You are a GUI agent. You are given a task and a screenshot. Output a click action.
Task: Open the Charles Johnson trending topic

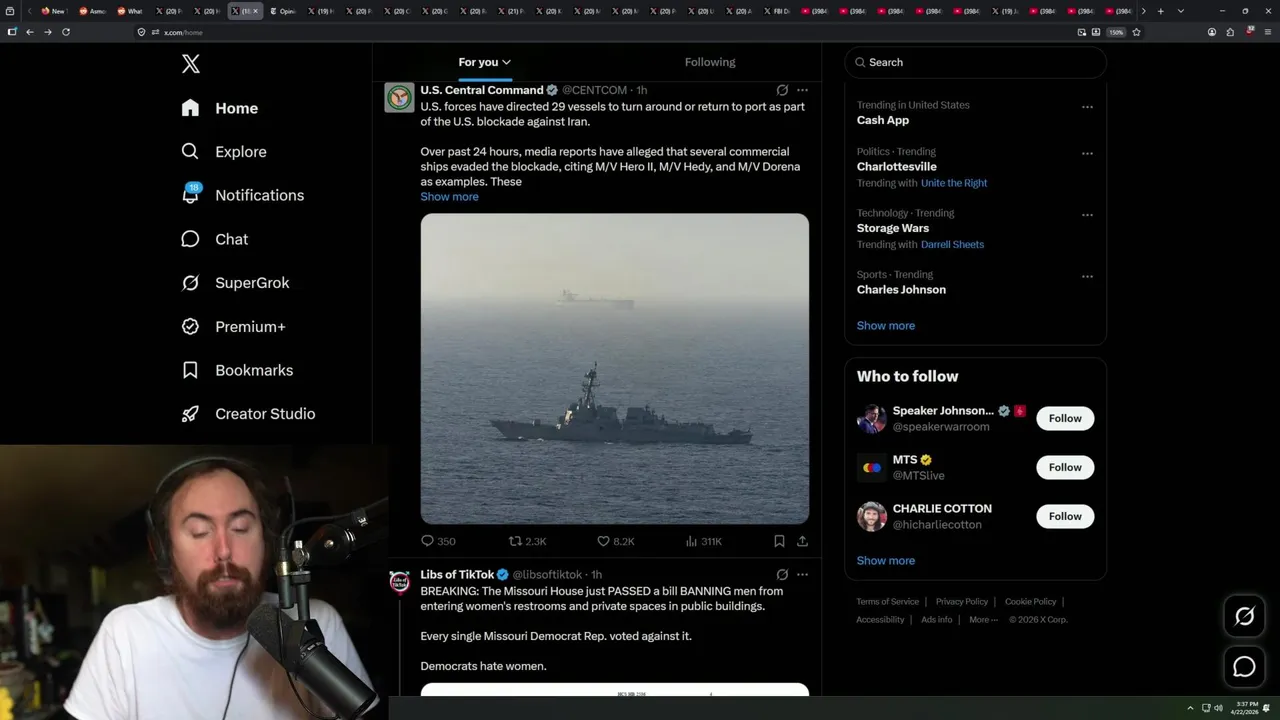pos(901,290)
